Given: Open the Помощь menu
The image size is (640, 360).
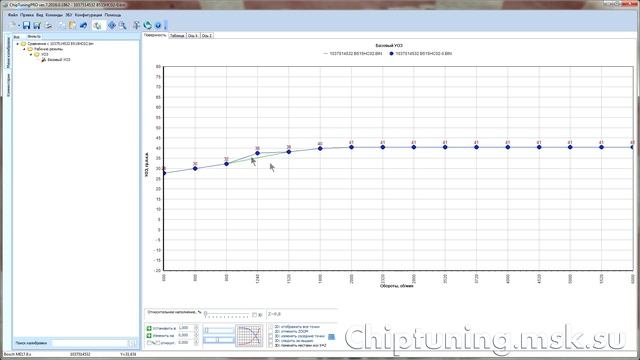Looking at the screenshot, I should pyautogui.click(x=113, y=15).
